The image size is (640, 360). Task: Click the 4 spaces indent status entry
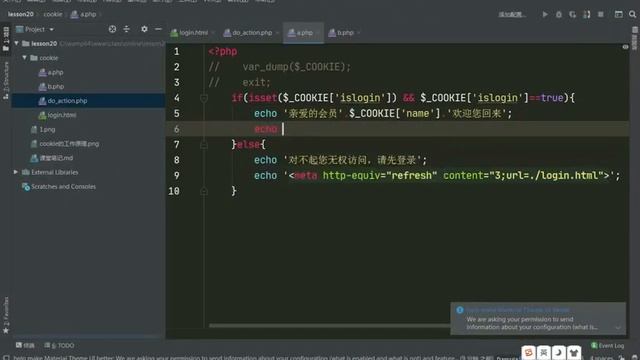[x=602, y=358]
